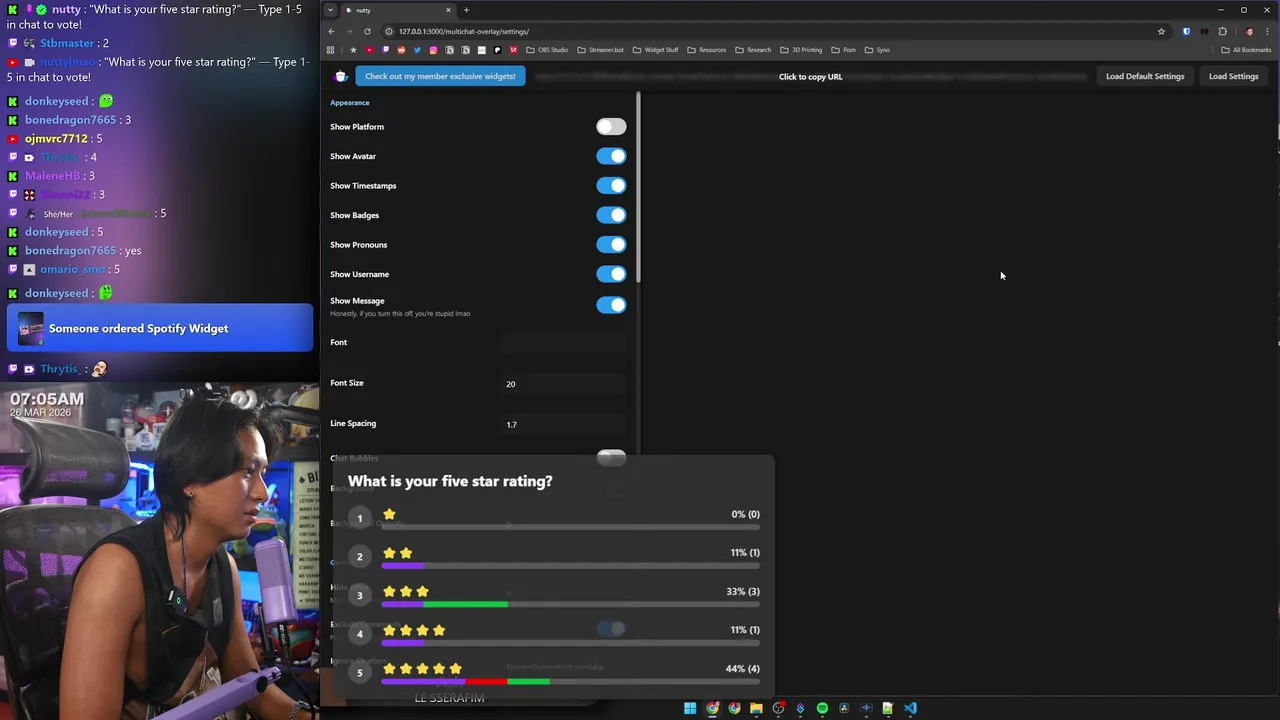Open Windows Start menu
This screenshot has height=720, width=1280.
[690, 708]
